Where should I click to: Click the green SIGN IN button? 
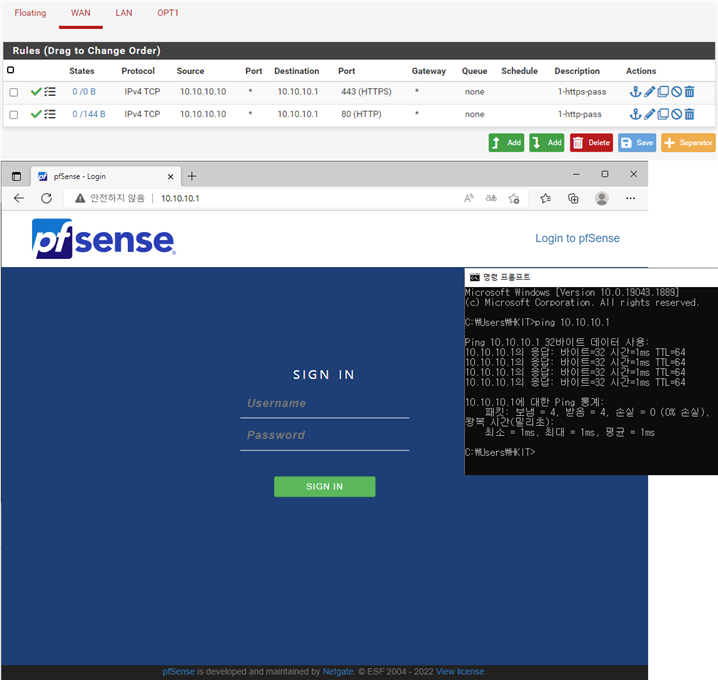(325, 486)
